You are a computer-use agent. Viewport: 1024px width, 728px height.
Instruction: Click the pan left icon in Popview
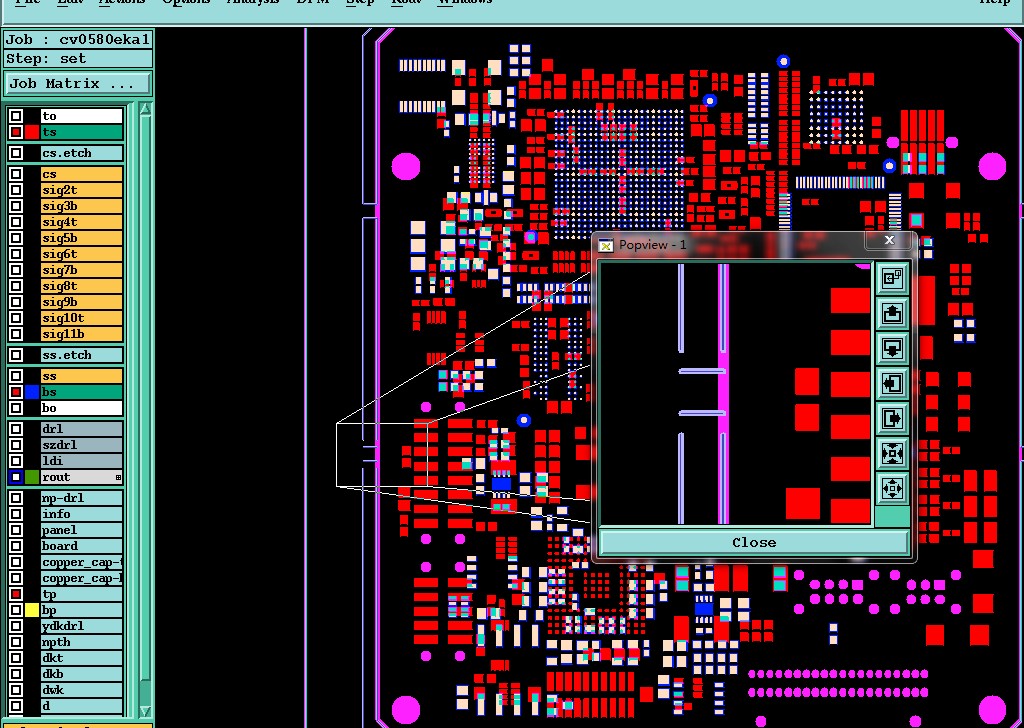click(892, 383)
